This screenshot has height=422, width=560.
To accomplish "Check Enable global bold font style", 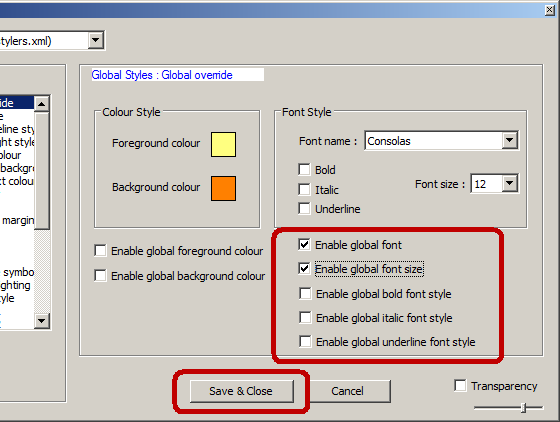I will (305, 293).
